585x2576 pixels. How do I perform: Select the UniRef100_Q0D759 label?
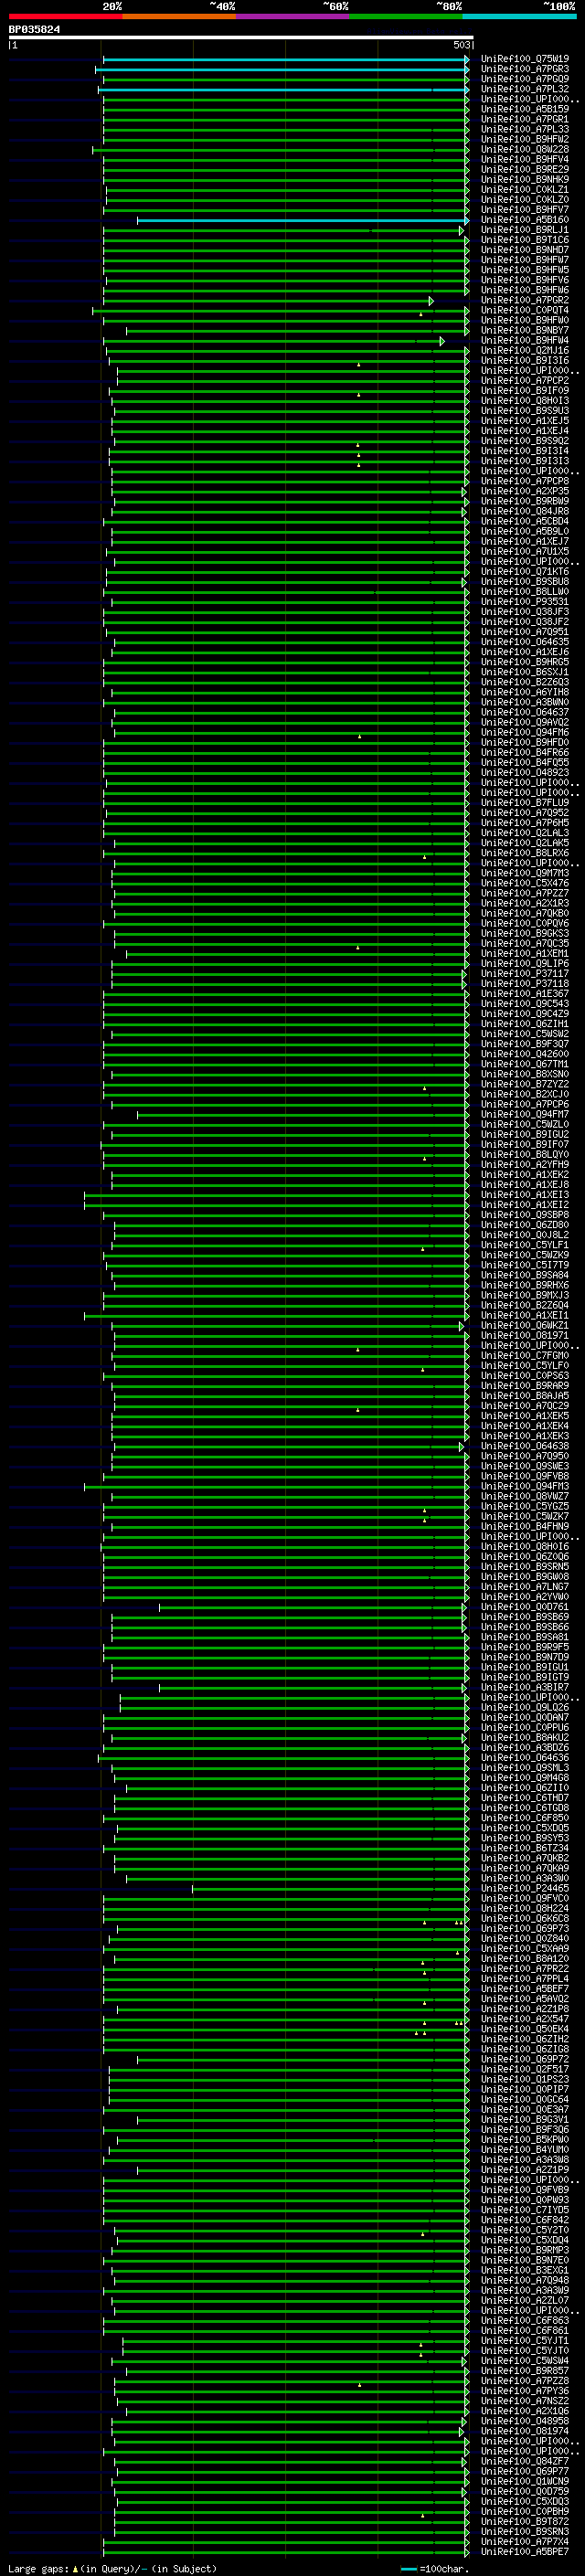coord(525,2492)
